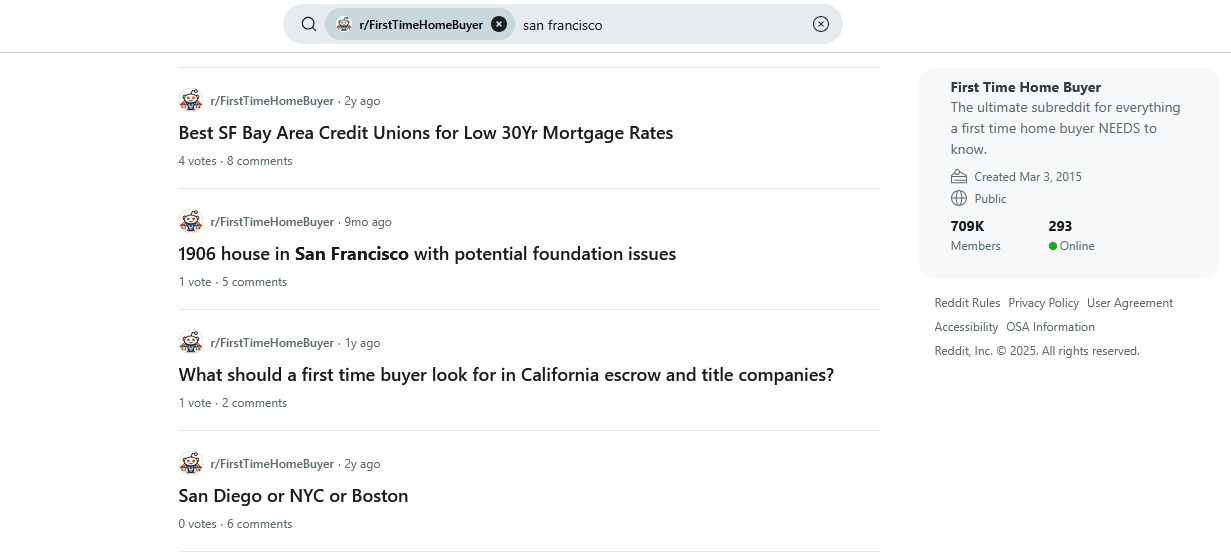Click the subreddit avatar on San Diego post
The height and width of the screenshot is (560, 1231).
191,463
